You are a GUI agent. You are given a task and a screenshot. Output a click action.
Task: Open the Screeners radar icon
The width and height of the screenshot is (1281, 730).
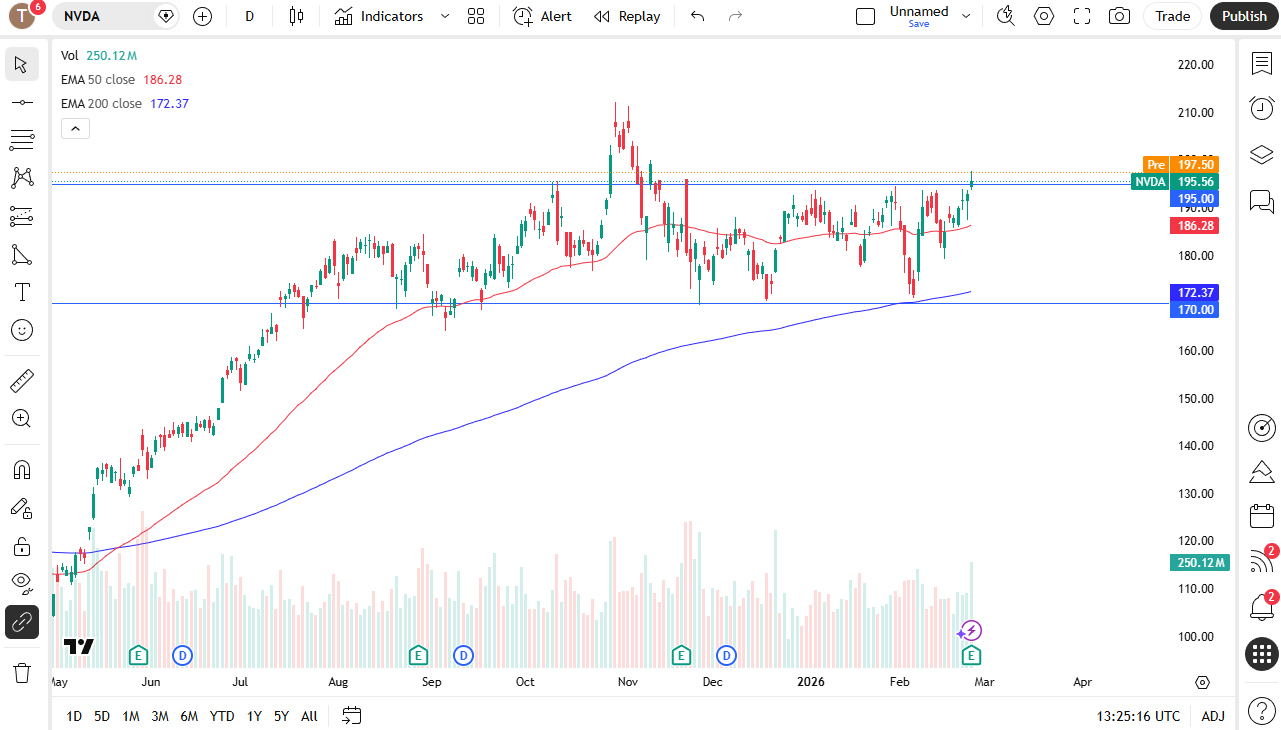tap(1262, 428)
